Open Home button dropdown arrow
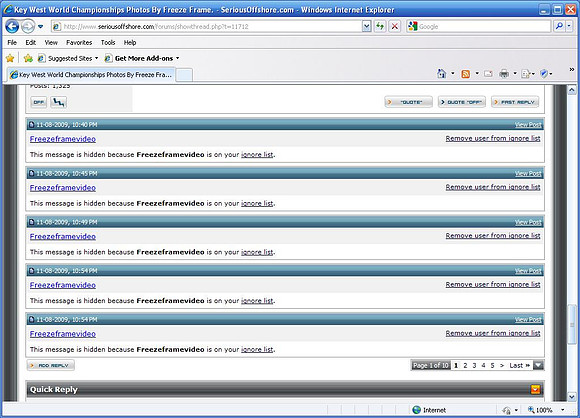 [453, 74]
